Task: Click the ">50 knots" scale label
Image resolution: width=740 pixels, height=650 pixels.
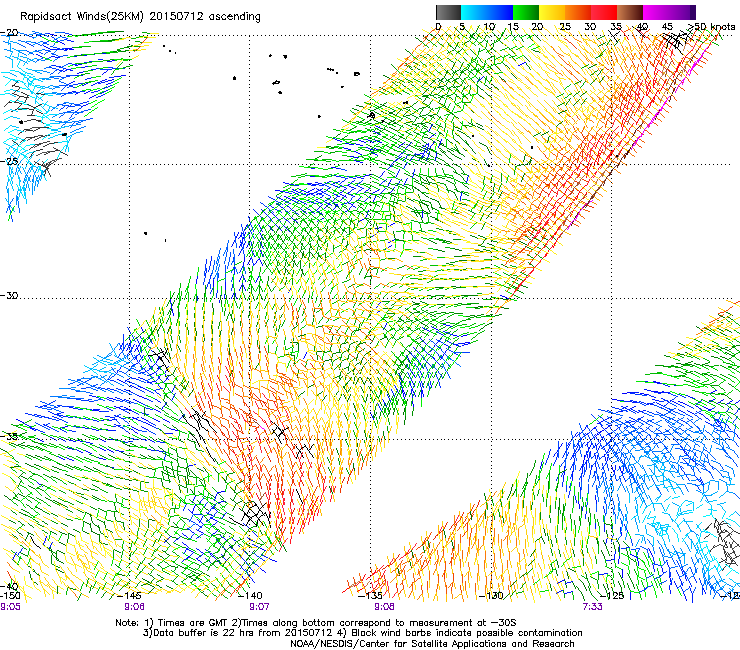Action: [711, 27]
